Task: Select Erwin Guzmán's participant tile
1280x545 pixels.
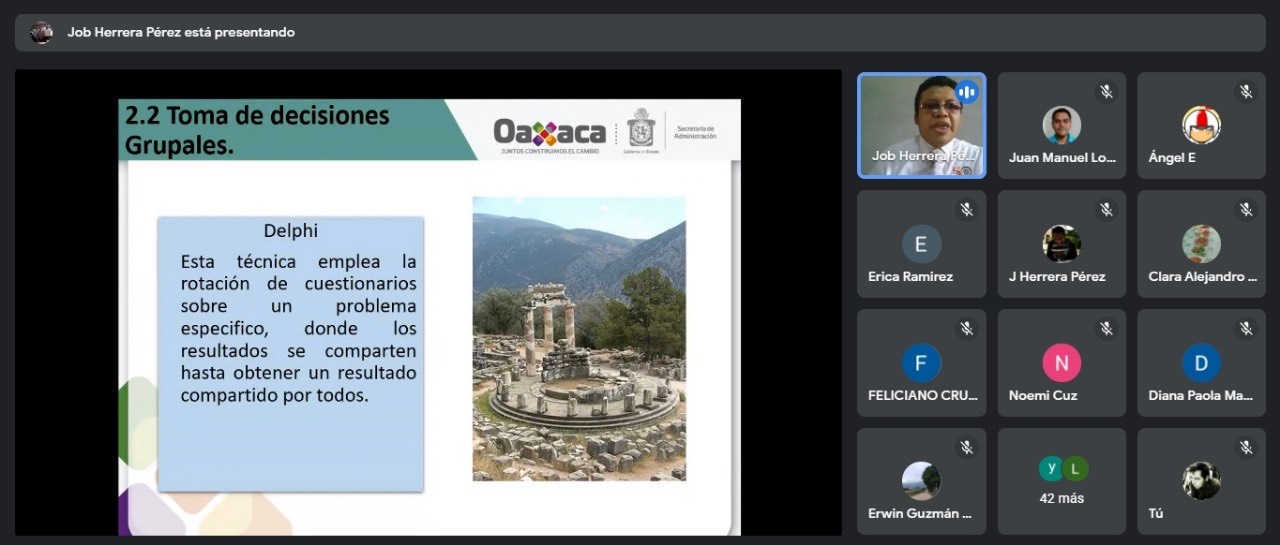Action: click(921, 481)
